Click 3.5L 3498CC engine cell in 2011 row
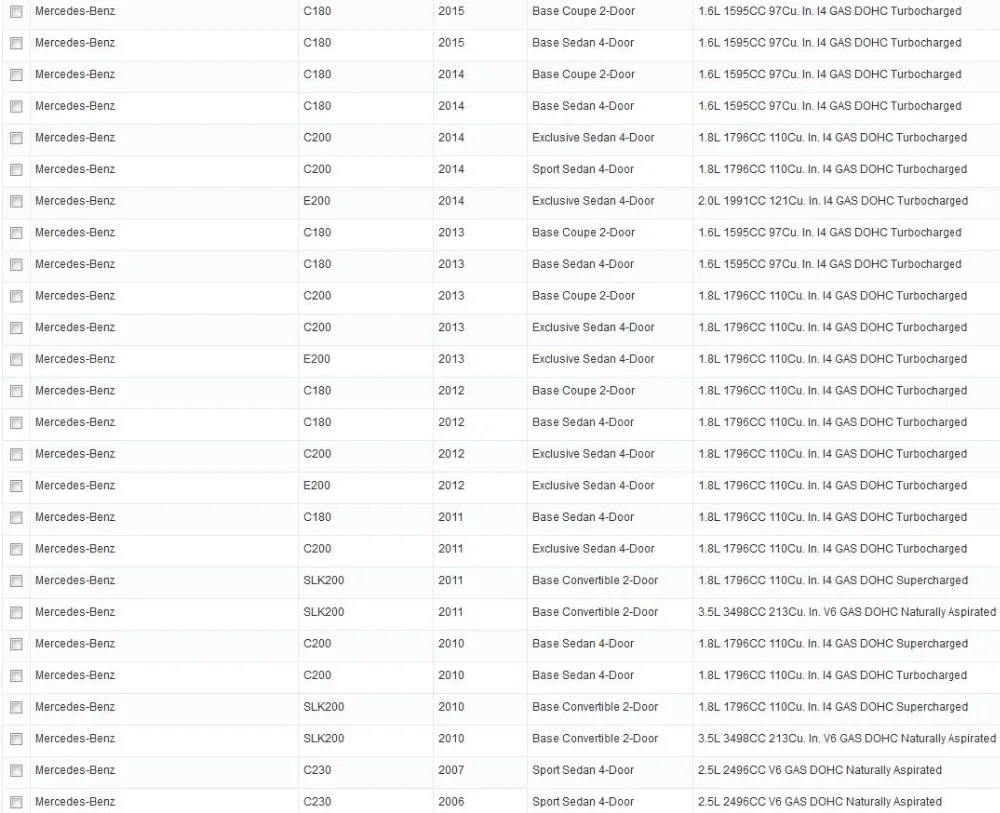 tap(846, 612)
